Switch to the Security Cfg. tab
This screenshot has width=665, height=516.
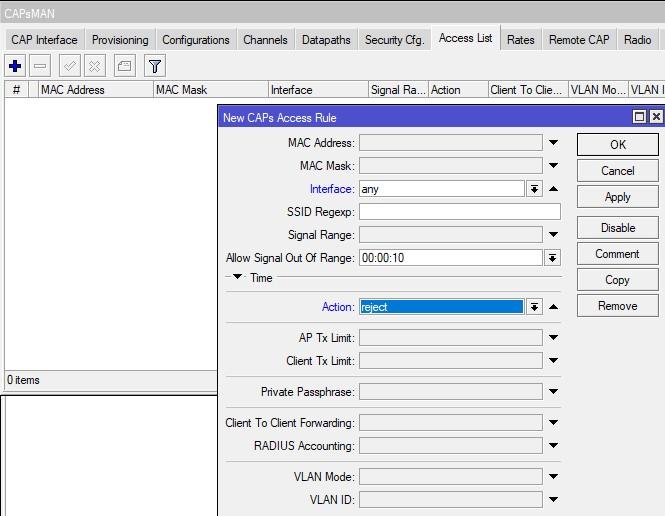click(x=395, y=40)
